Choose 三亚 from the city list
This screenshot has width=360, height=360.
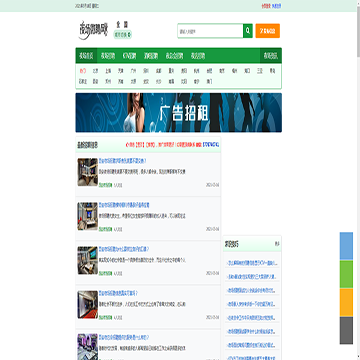point(260,71)
